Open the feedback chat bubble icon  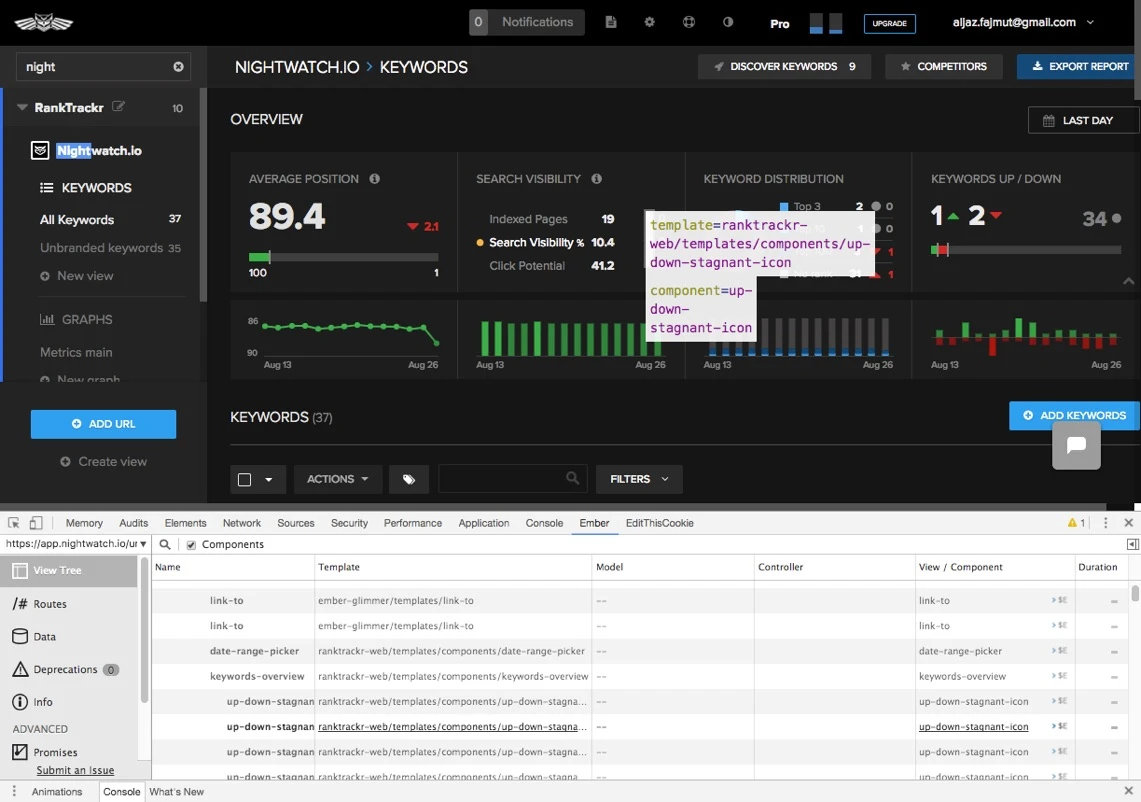1076,447
